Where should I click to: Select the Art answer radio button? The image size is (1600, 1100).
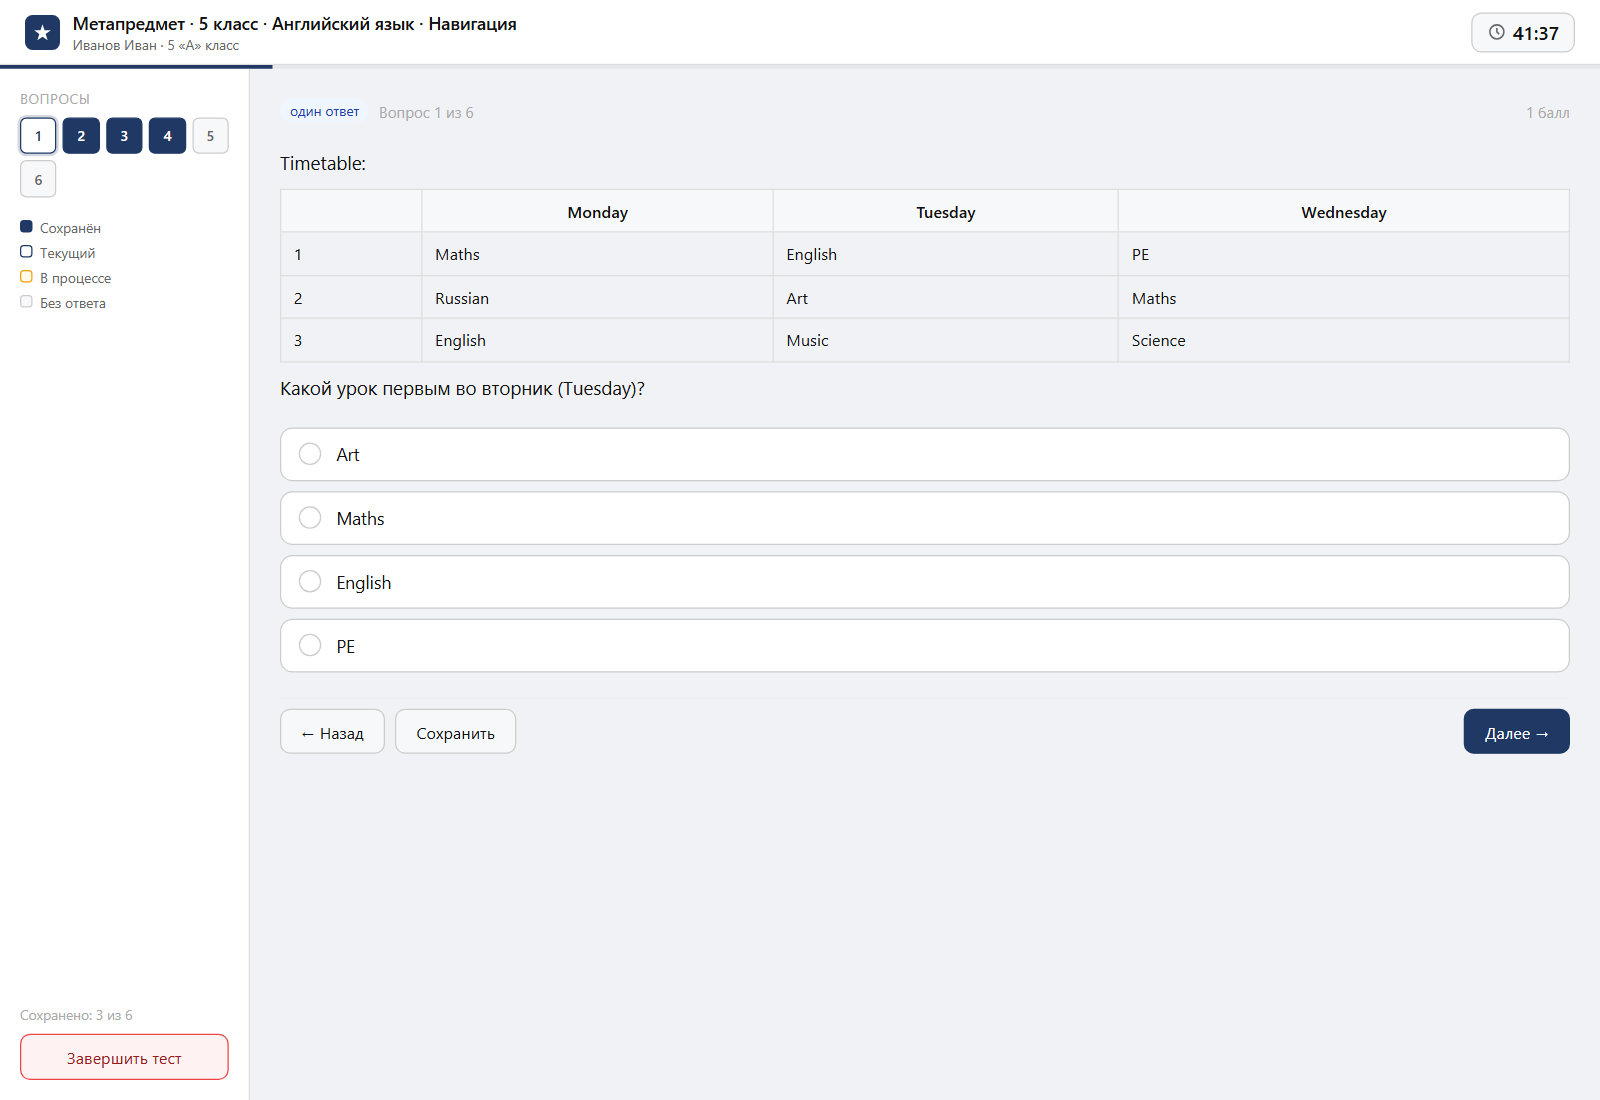310,454
